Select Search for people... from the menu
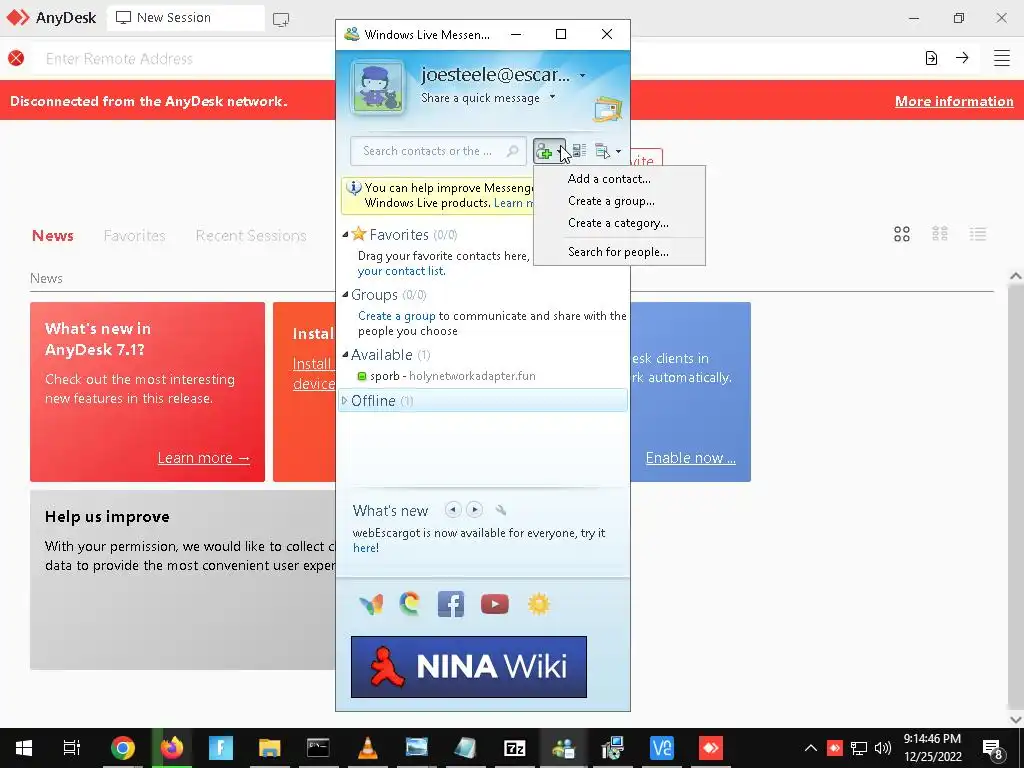 (619, 252)
